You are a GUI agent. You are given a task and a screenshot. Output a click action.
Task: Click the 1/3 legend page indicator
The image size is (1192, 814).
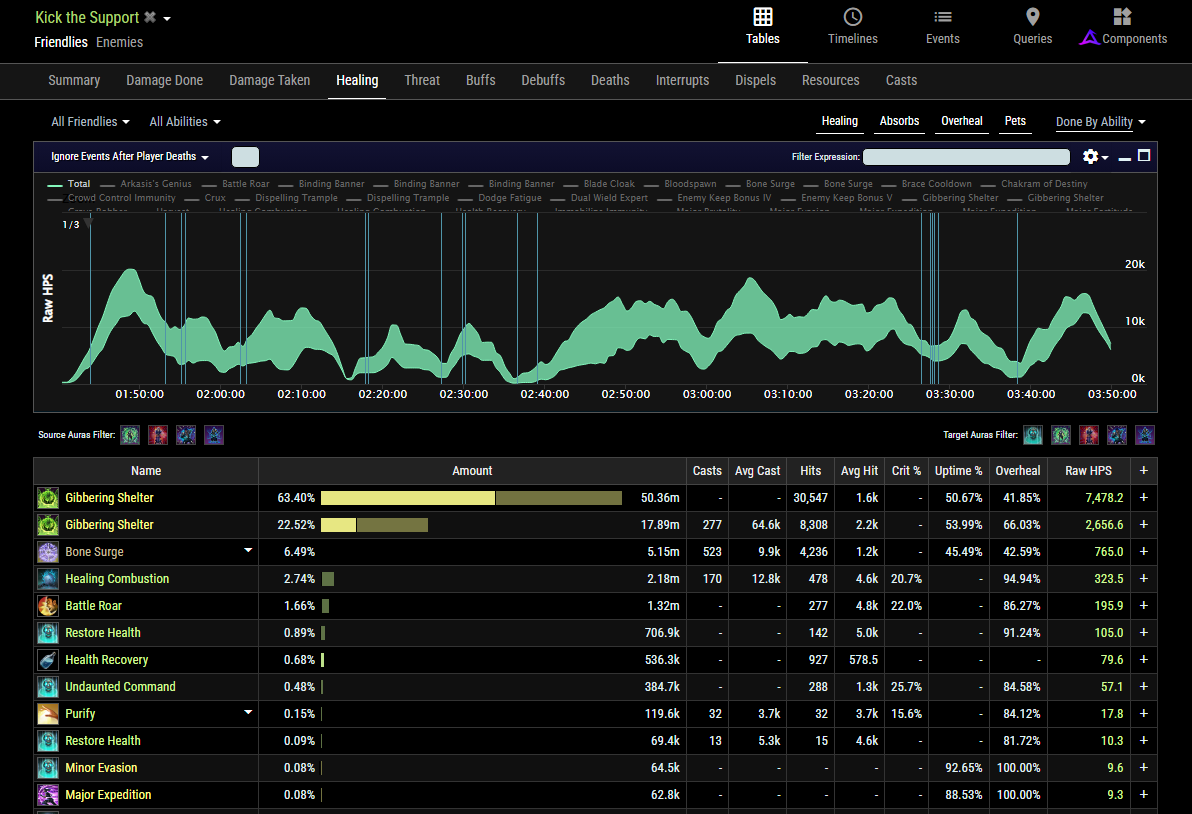point(71,224)
